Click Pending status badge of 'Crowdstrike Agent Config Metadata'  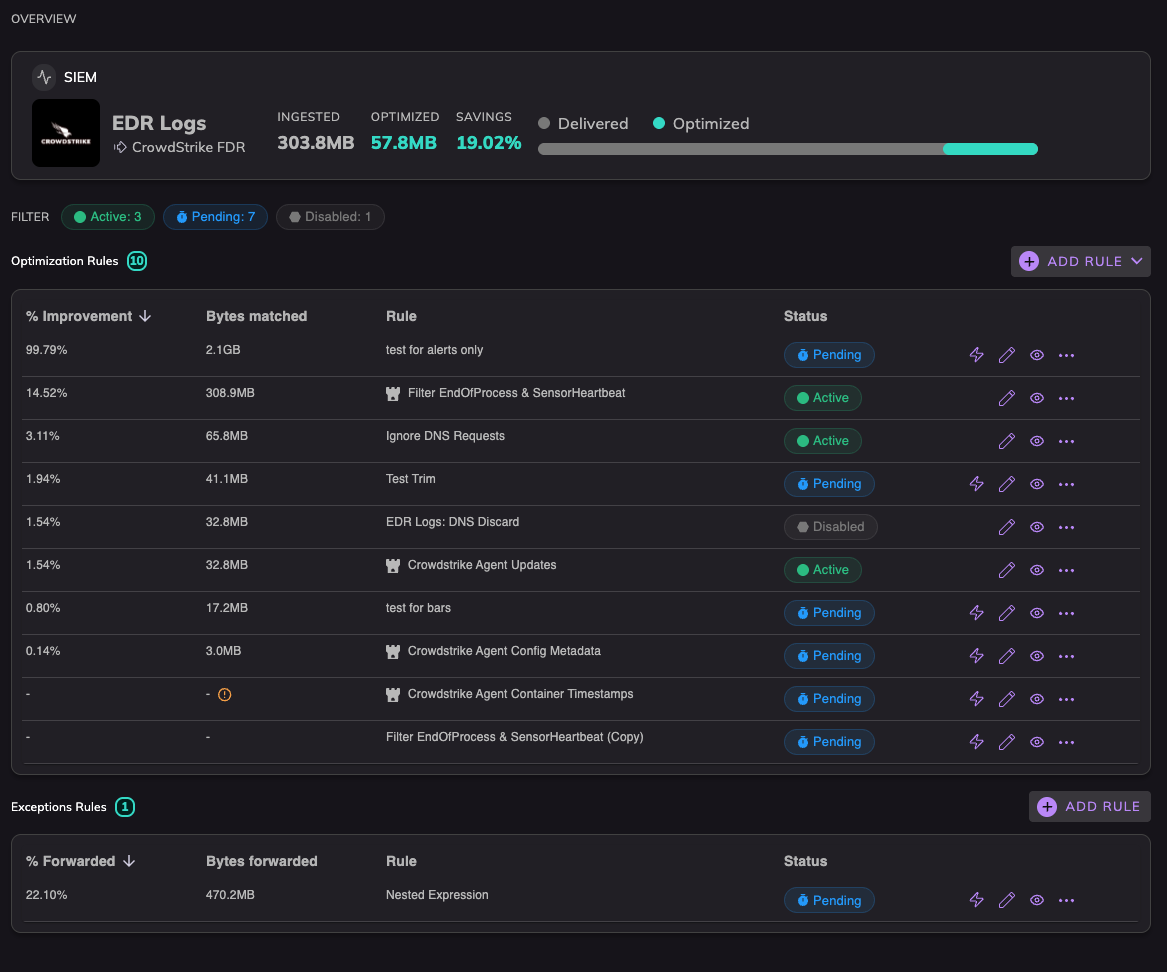[829, 656]
